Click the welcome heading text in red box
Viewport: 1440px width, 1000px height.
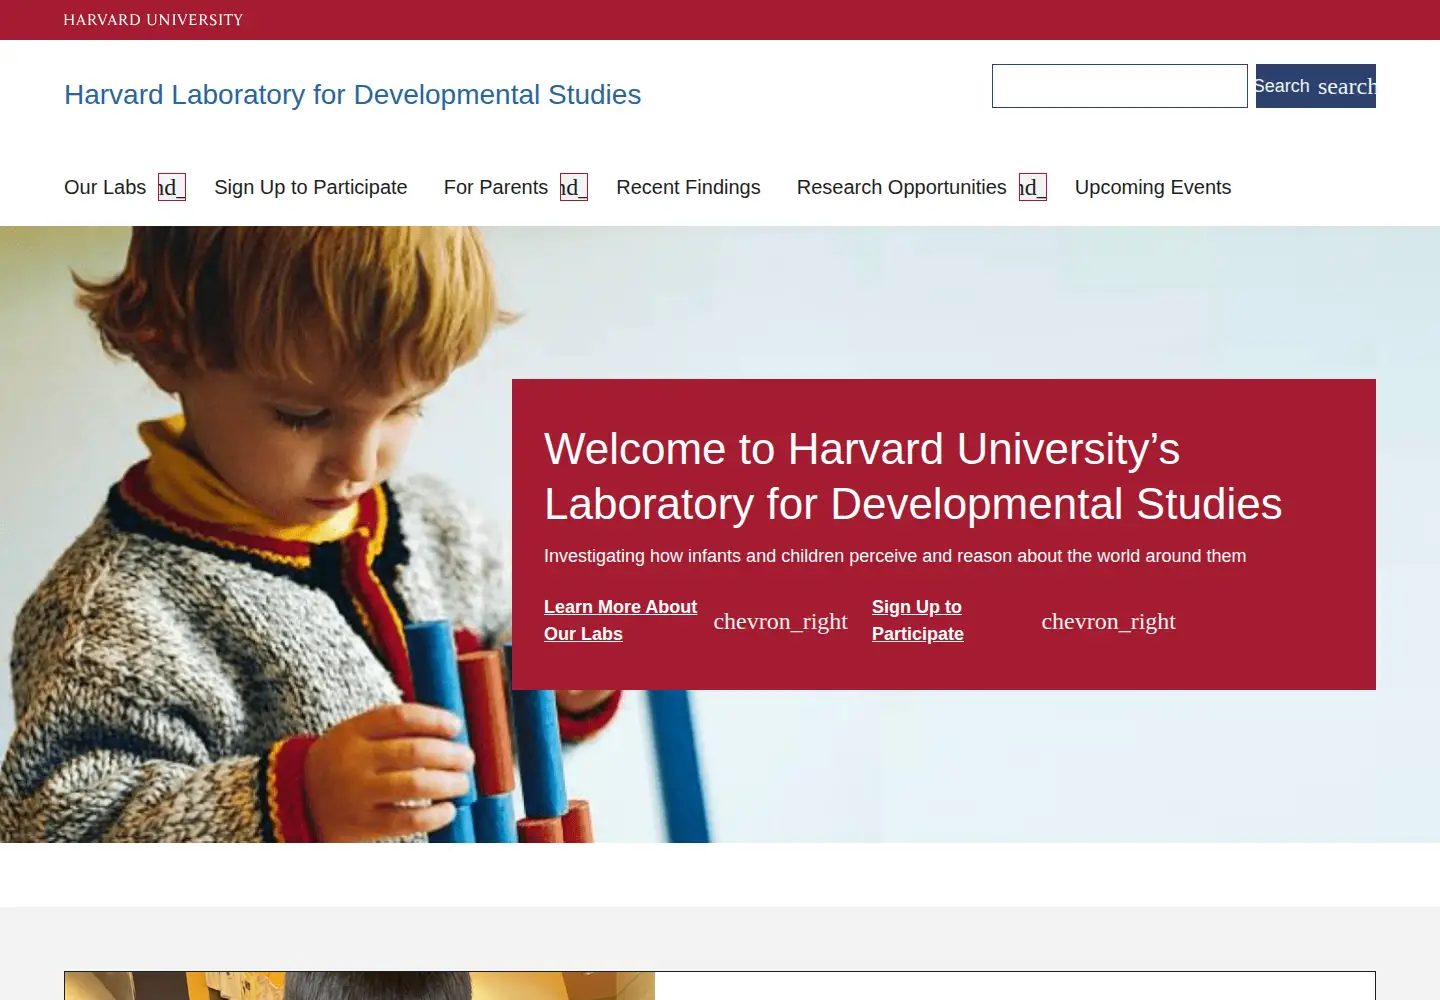(913, 476)
